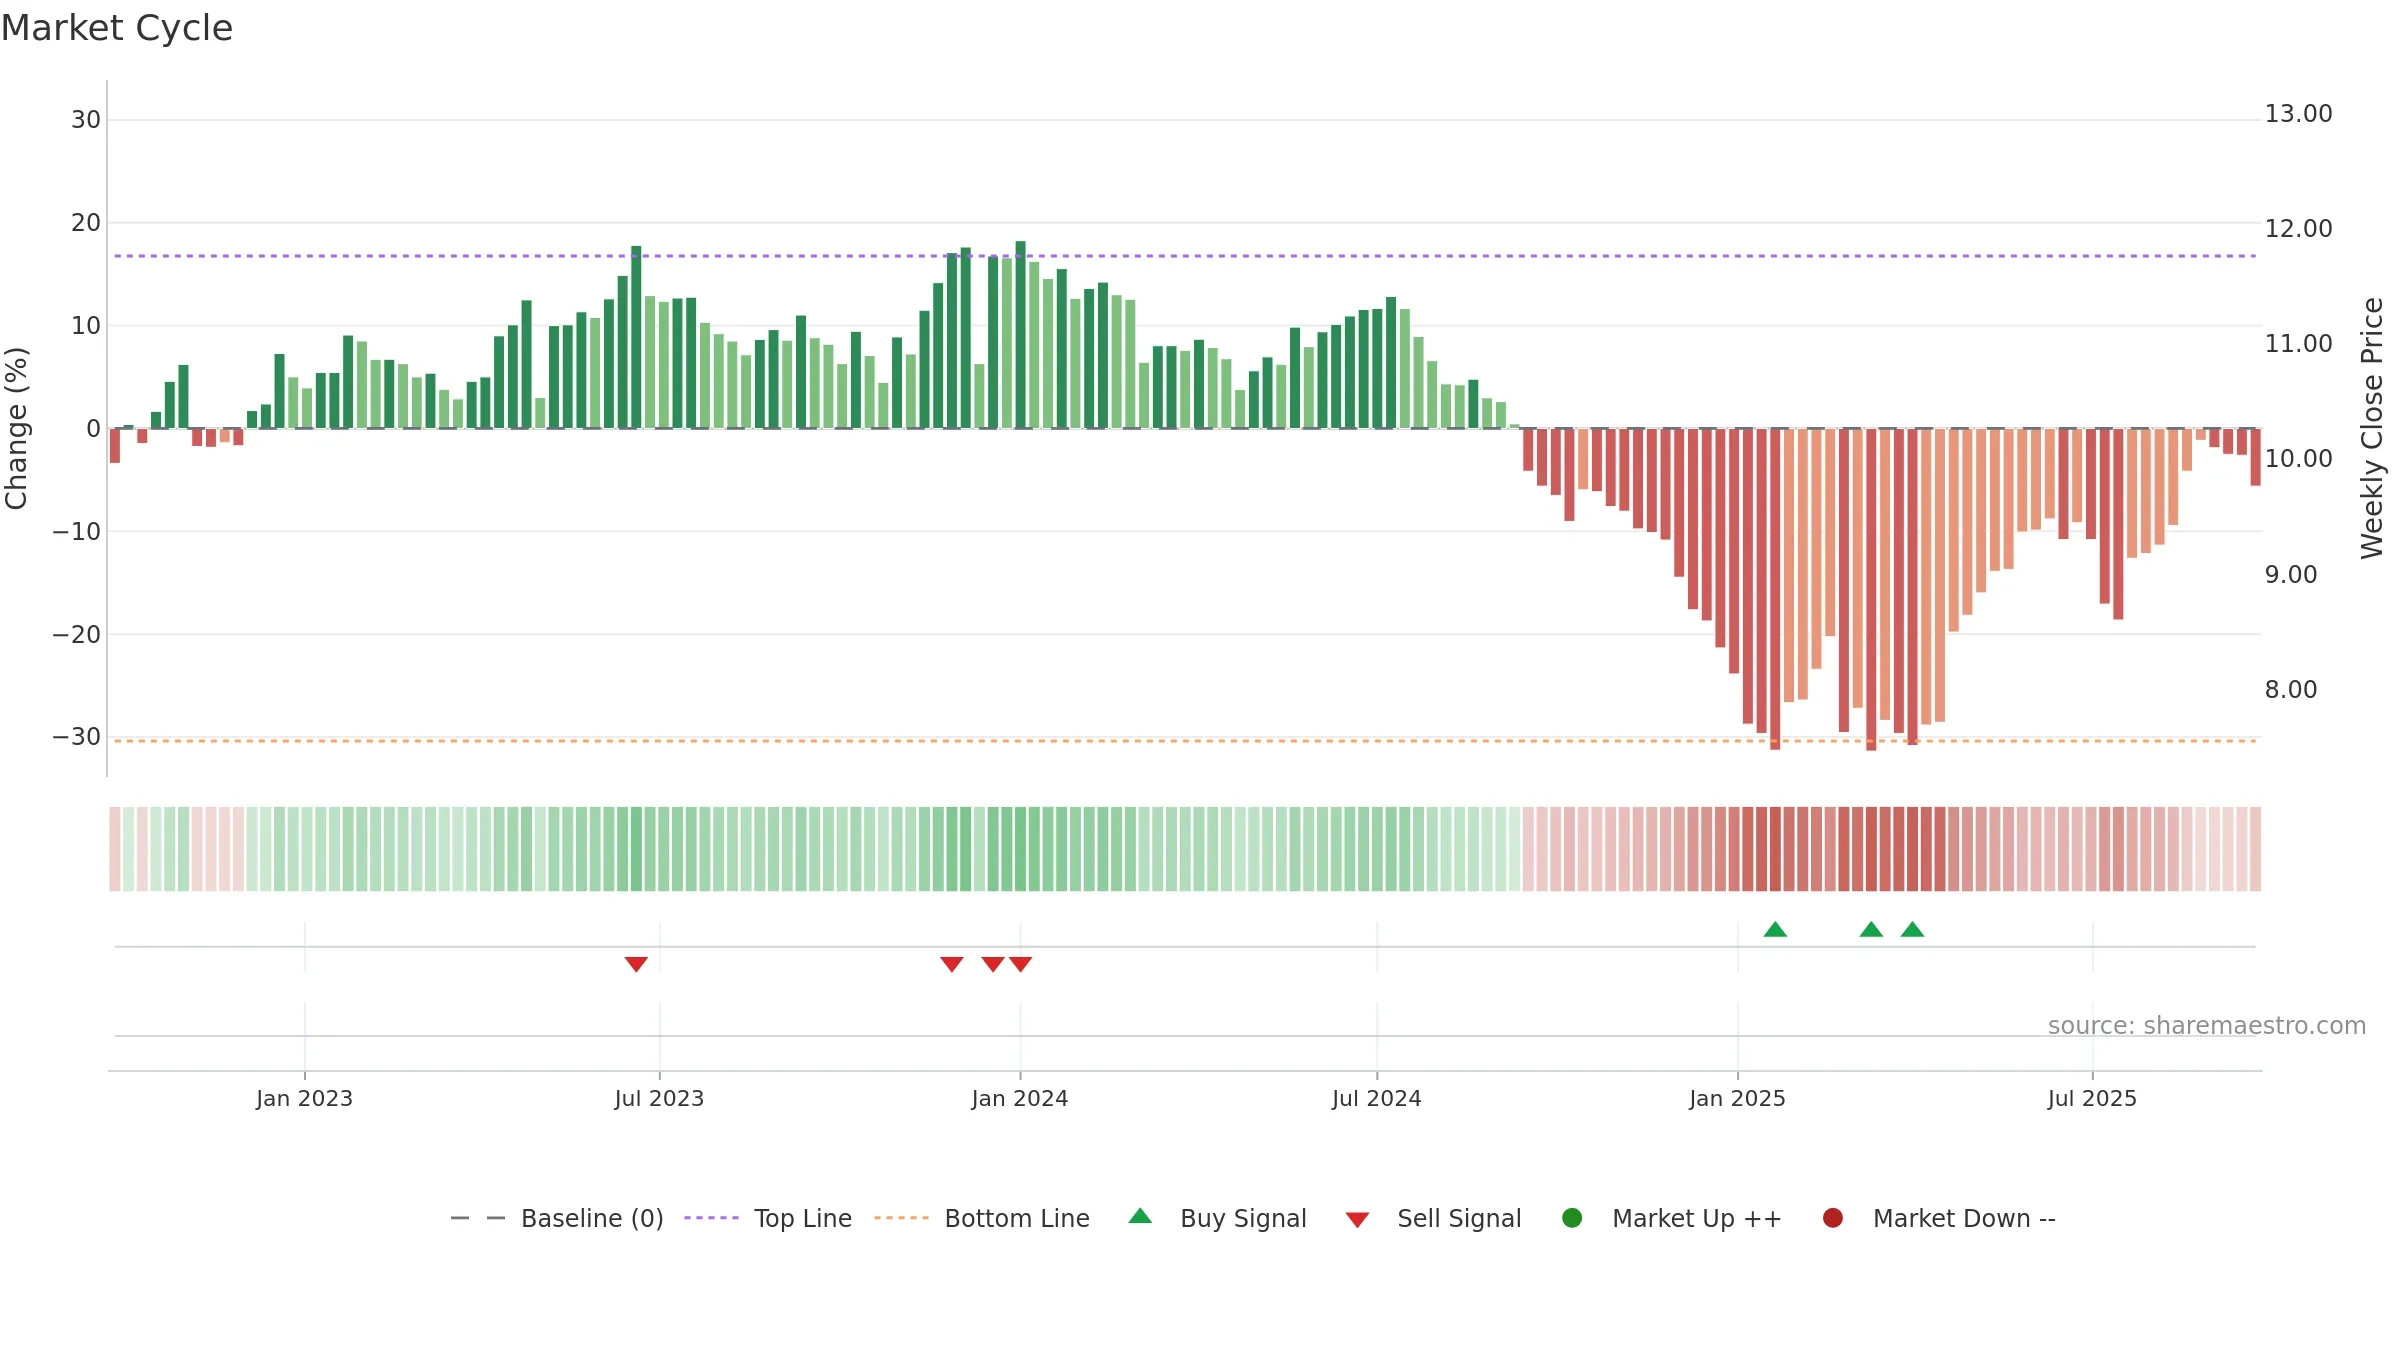Click the source: sharemaestro.com text
Screen dimensions: 2400x1350
[x=2207, y=1026]
